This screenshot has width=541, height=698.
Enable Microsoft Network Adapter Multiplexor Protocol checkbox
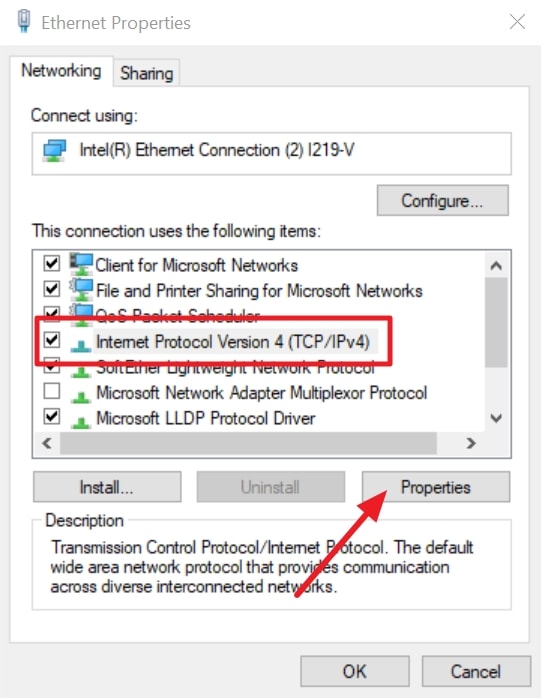[x=52, y=391]
